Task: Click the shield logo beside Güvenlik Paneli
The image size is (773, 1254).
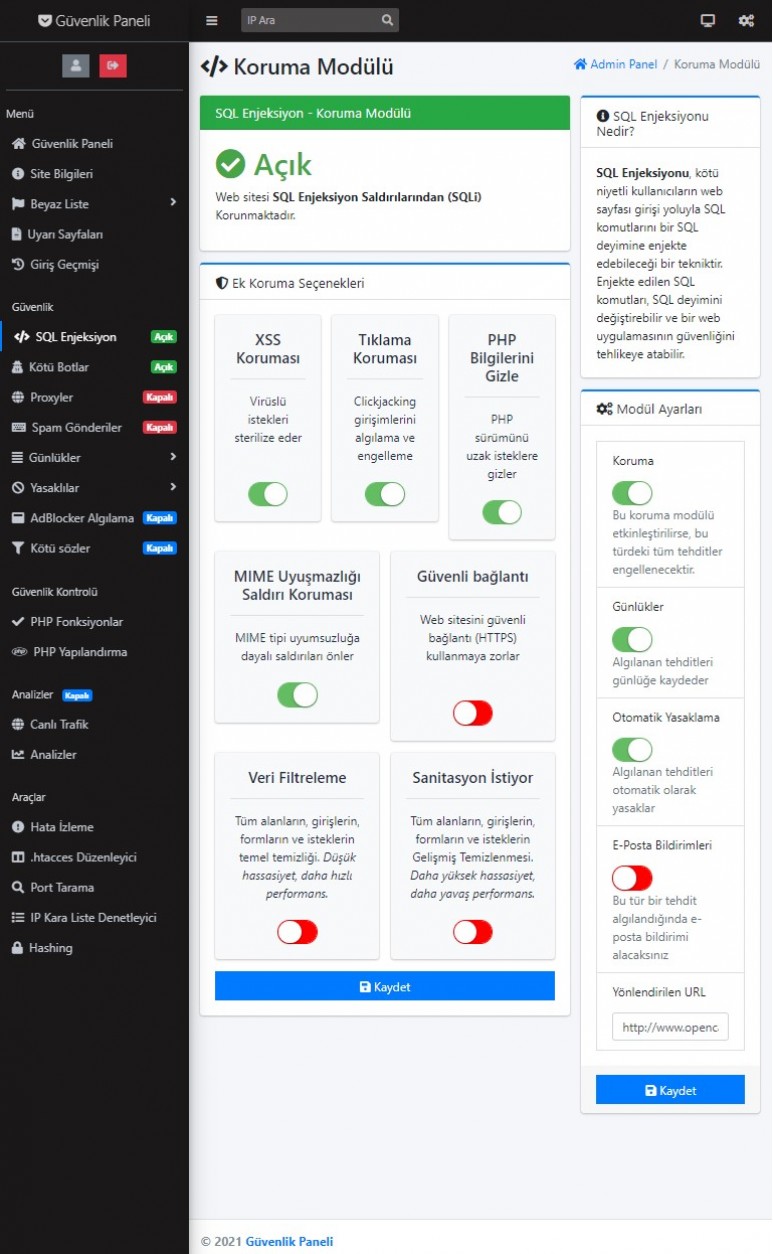Action: click(45, 20)
